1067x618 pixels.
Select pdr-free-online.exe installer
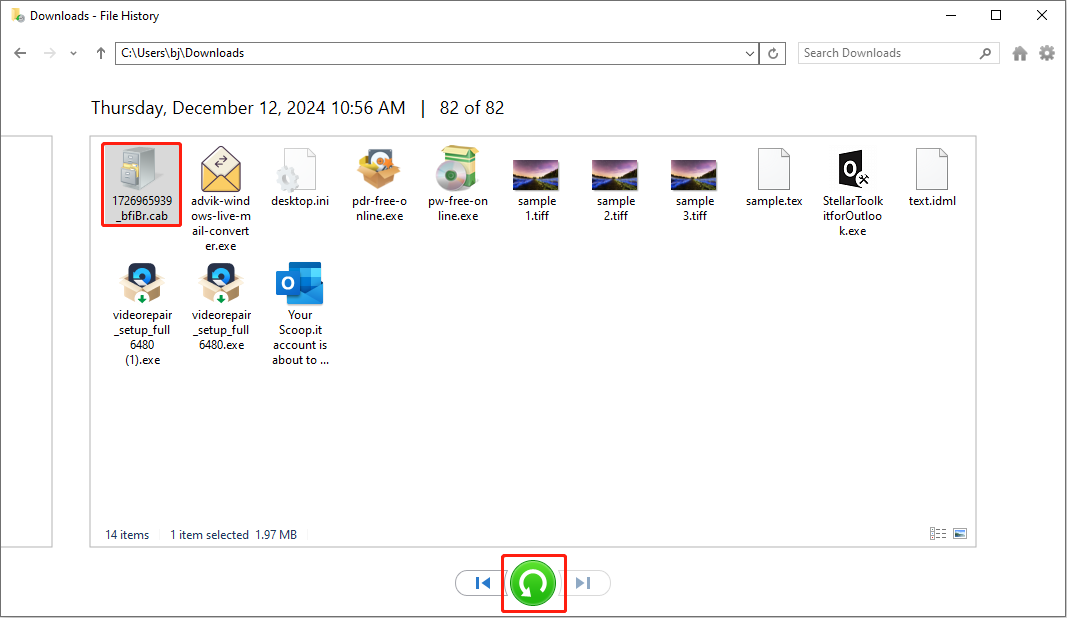(x=379, y=184)
